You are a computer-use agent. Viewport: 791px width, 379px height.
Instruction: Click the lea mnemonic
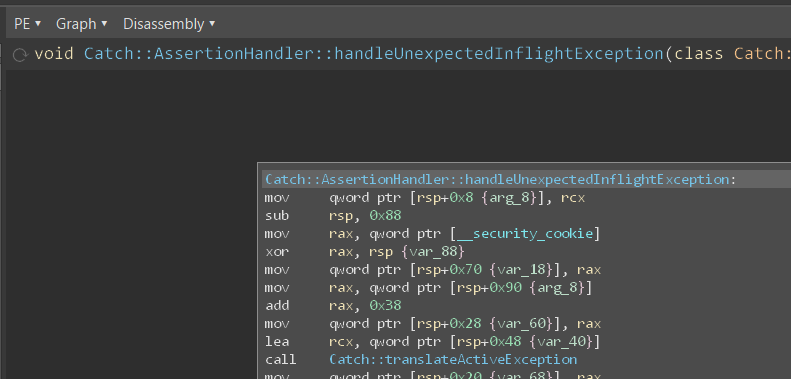click(x=276, y=342)
